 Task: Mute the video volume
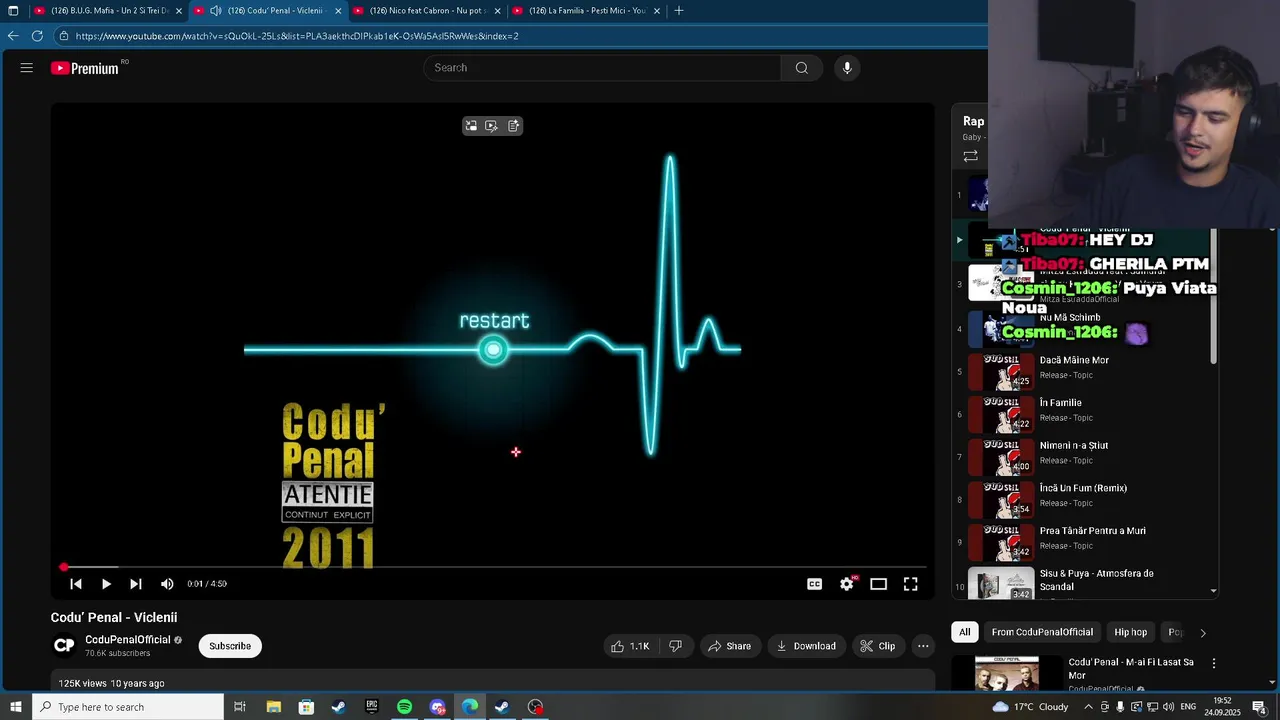167,584
